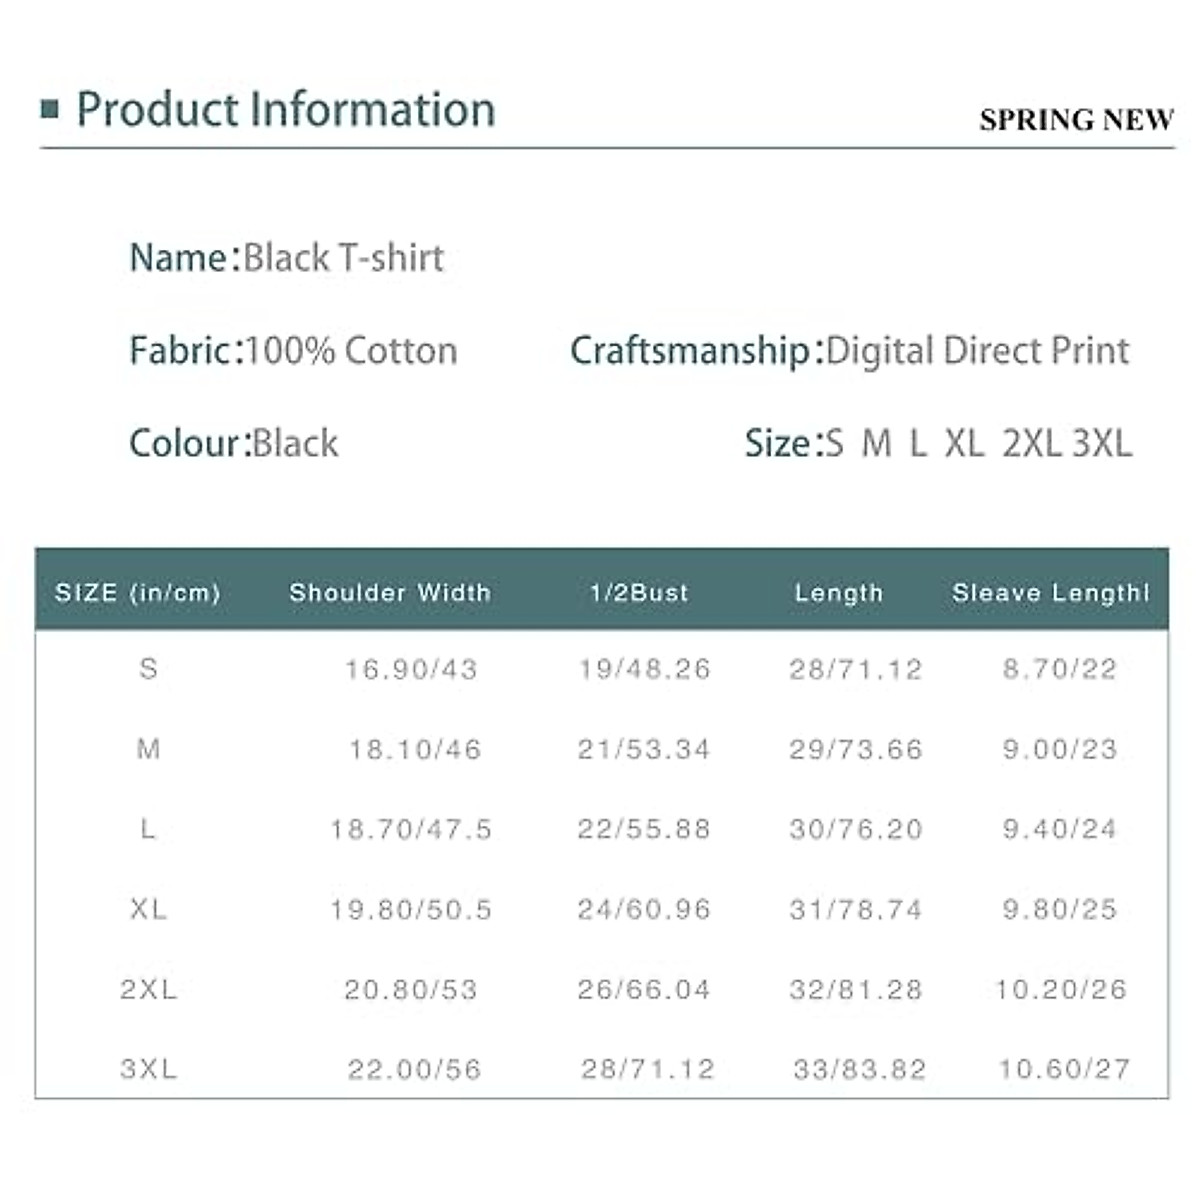The height and width of the screenshot is (1200, 1200).
Task: Click the 3XL row label in the table
Action: pyautogui.click(x=149, y=1069)
